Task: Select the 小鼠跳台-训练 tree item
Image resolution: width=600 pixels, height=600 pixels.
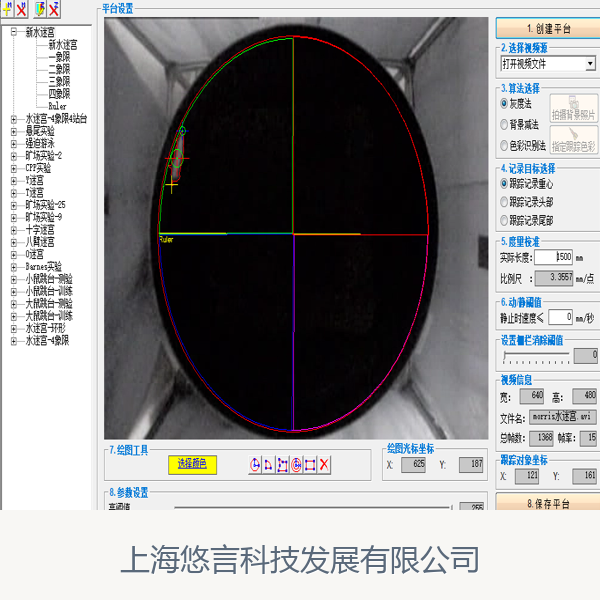Action: [x=49, y=291]
